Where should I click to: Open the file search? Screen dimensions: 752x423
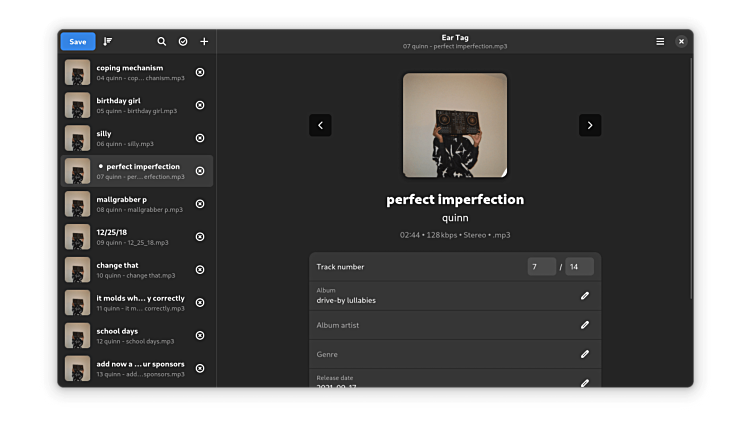pyautogui.click(x=162, y=41)
